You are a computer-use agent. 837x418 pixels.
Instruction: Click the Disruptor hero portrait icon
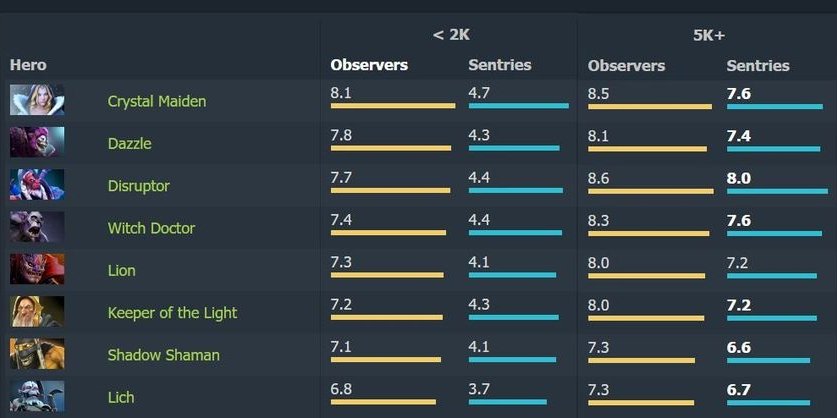pos(37,185)
